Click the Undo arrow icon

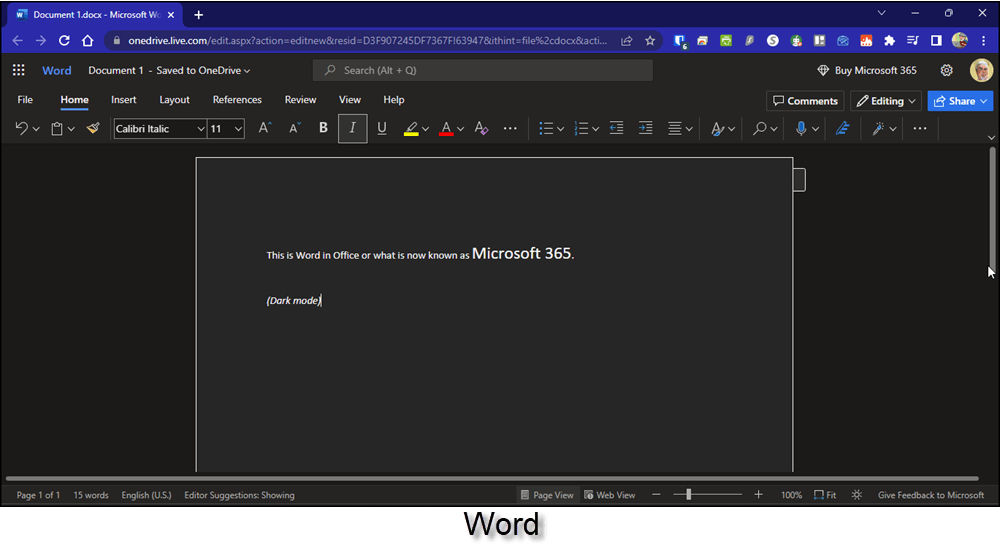click(x=21, y=128)
